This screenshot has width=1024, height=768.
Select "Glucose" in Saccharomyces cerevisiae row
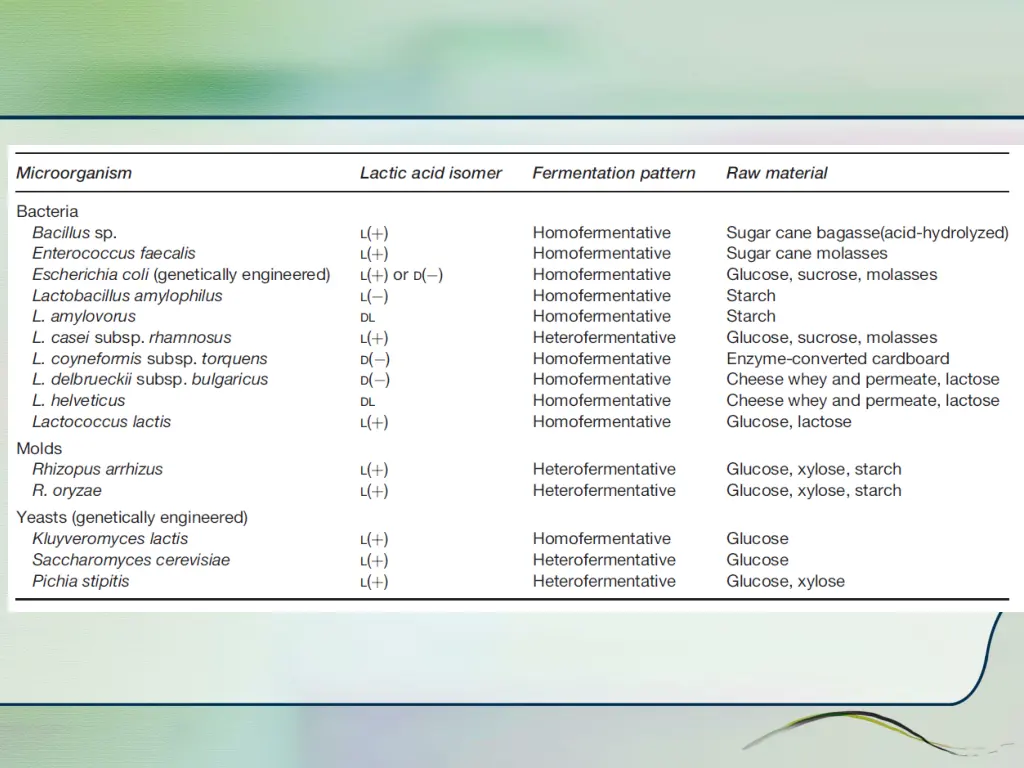point(758,560)
